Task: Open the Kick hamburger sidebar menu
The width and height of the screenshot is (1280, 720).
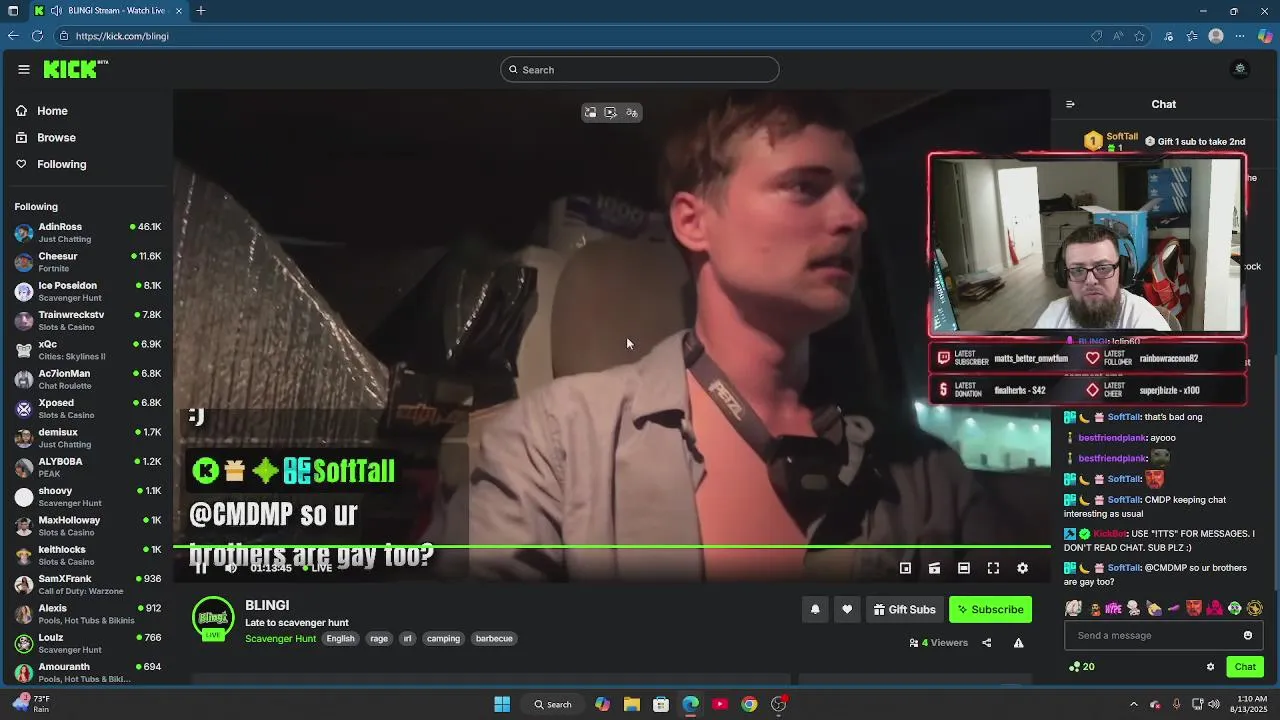Action: click(24, 69)
